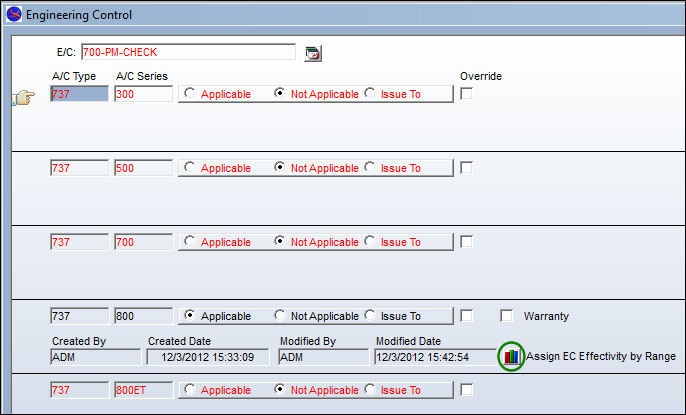Click the Created By field showing ADM
This screenshot has height=415, width=686.
(96, 357)
